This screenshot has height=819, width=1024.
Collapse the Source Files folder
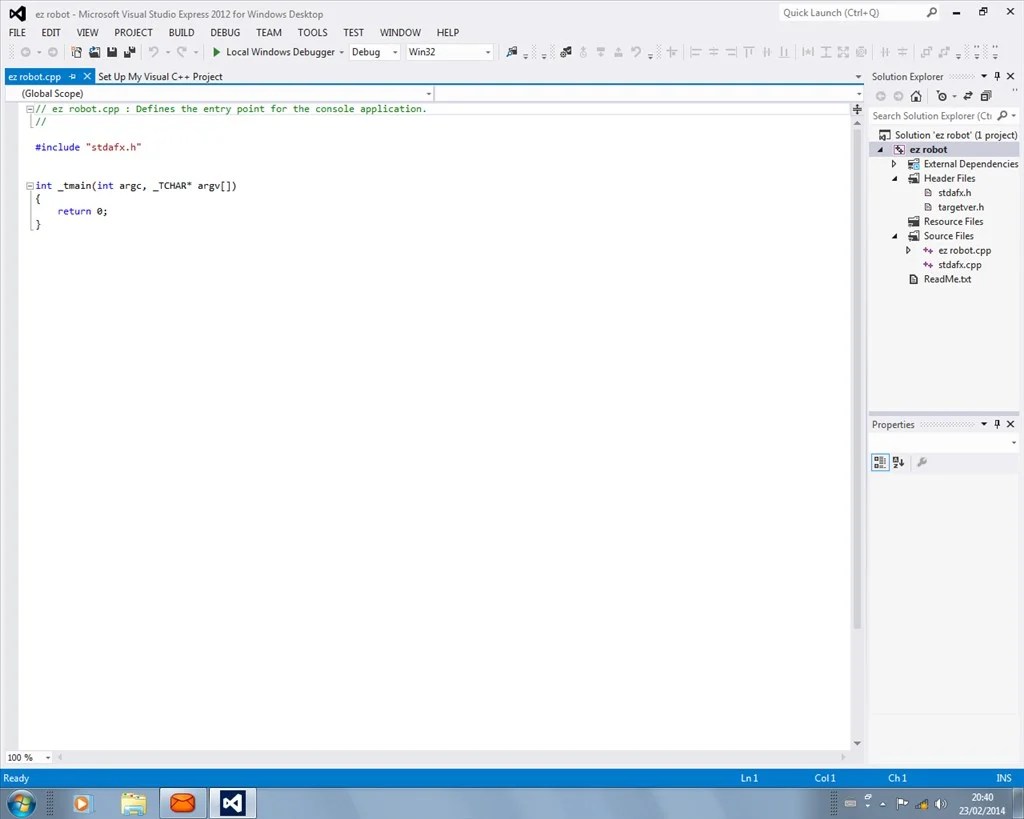pyautogui.click(x=895, y=236)
